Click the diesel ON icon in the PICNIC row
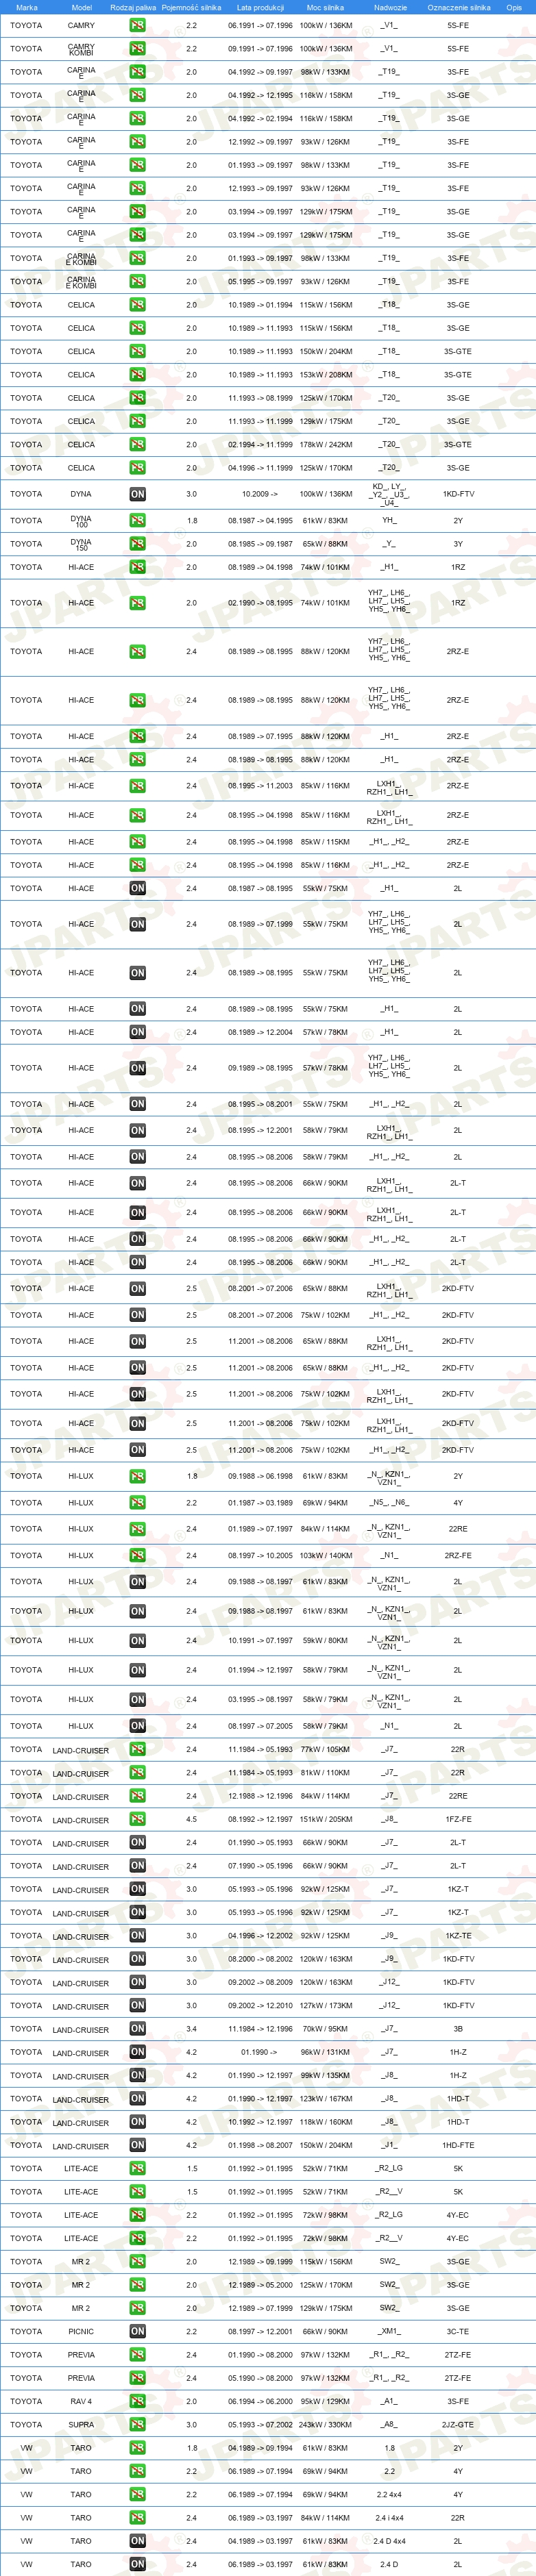 (x=137, y=2332)
